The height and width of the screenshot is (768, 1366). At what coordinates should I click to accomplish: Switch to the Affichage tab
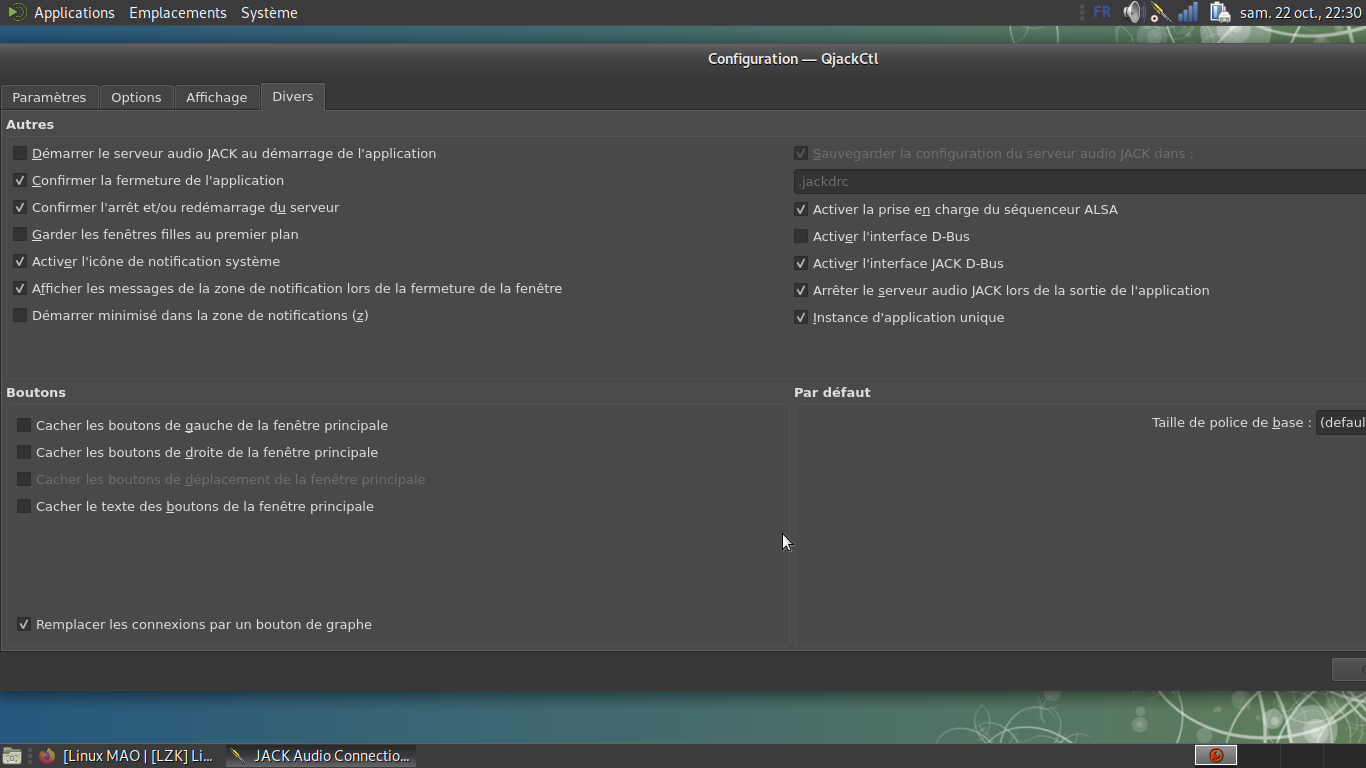216,97
